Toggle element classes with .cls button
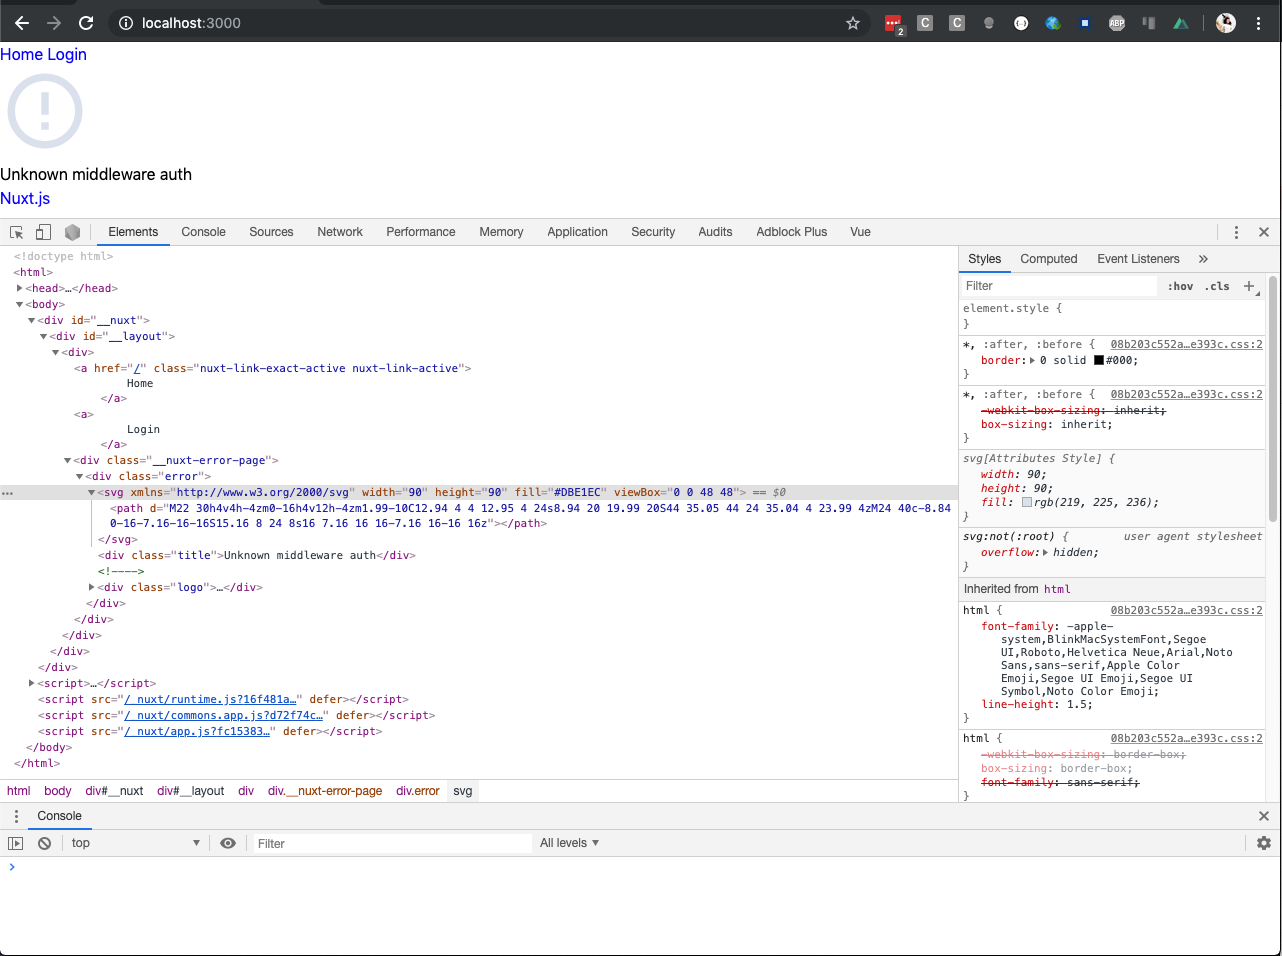This screenshot has height=956, width=1282. tap(1217, 286)
